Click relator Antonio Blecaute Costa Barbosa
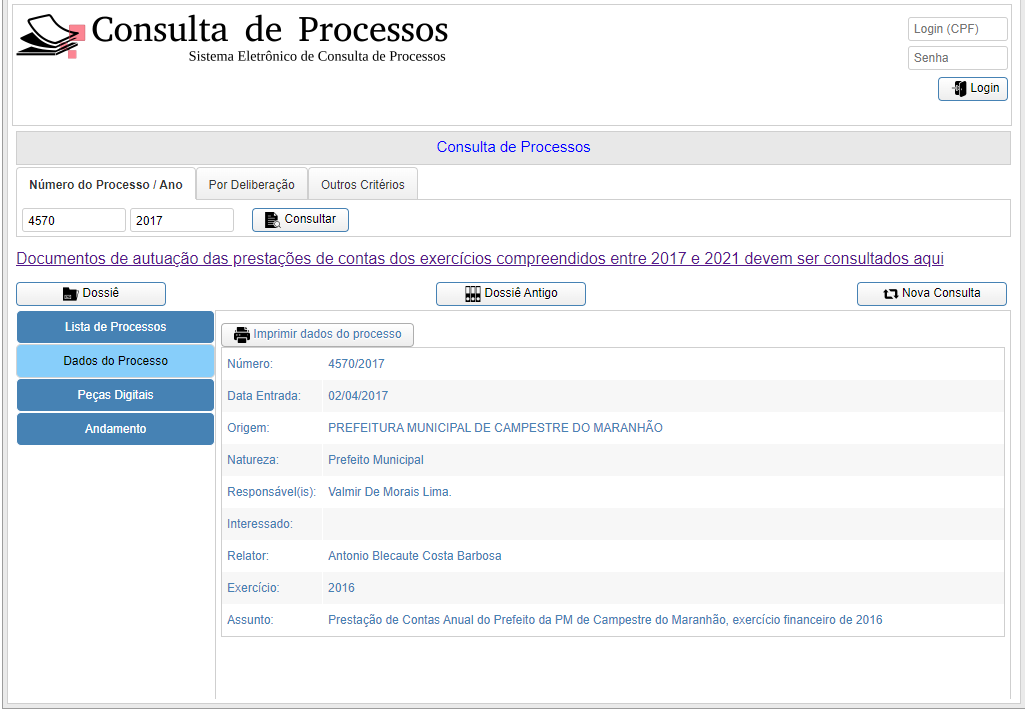Image resolution: width=1025 pixels, height=711 pixels. pyautogui.click(x=414, y=556)
